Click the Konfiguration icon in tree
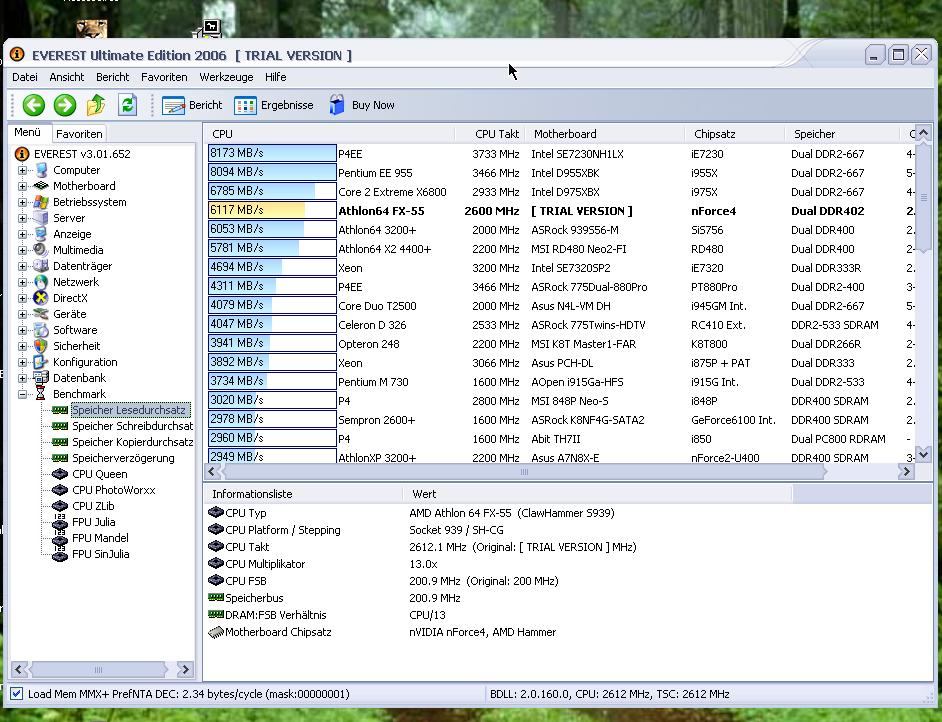Image resolution: width=942 pixels, height=722 pixels. coord(41,362)
